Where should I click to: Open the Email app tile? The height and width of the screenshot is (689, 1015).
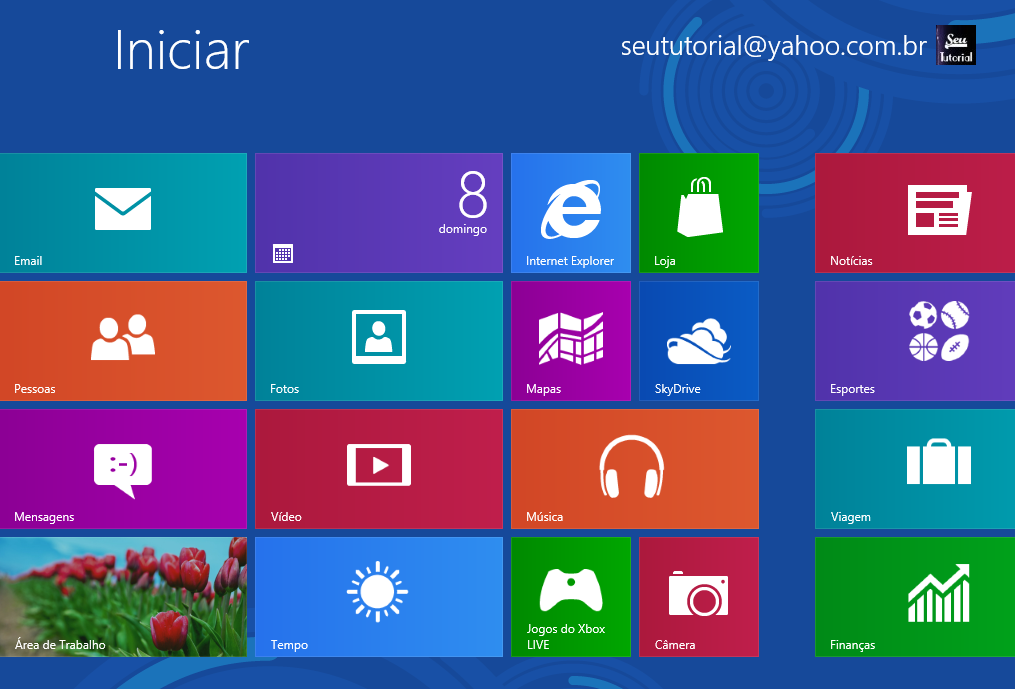pyautogui.click(x=123, y=212)
